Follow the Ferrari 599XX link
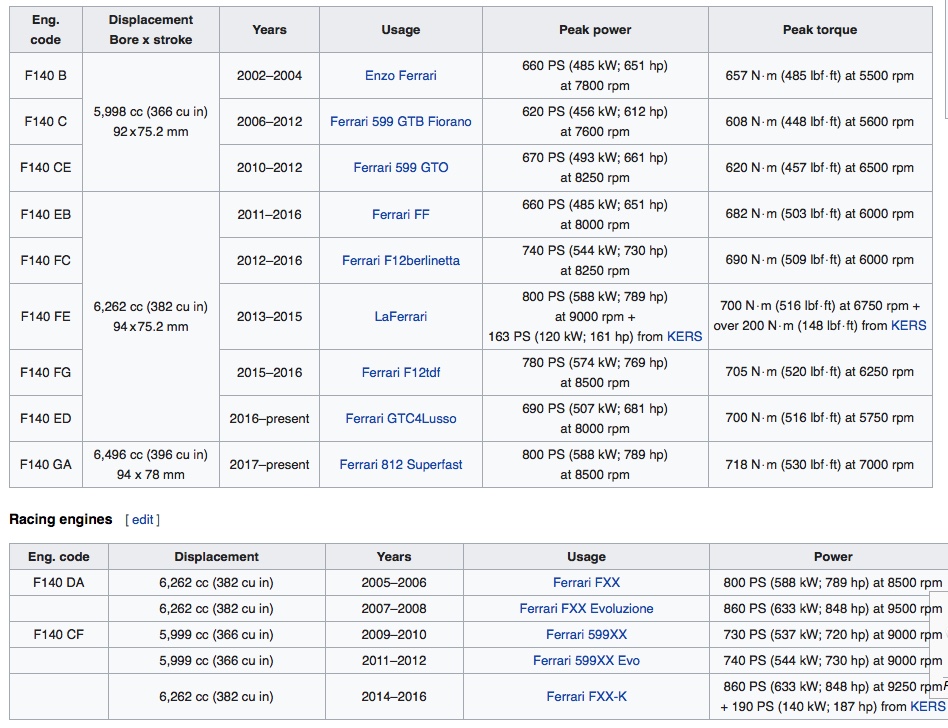 click(586, 635)
